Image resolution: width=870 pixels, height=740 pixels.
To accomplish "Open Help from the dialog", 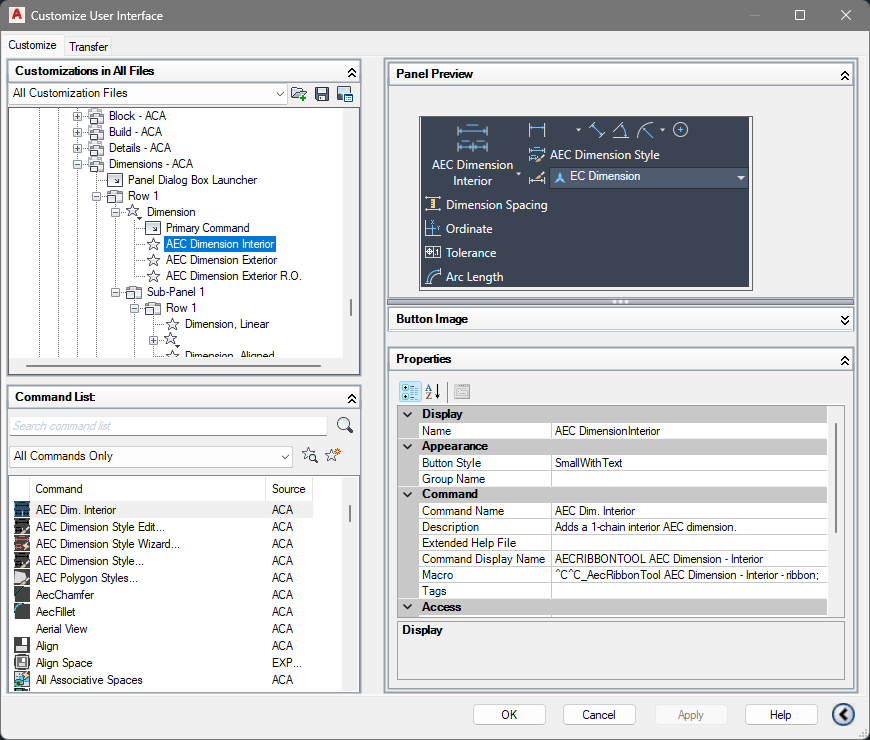I will (x=780, y=714).
